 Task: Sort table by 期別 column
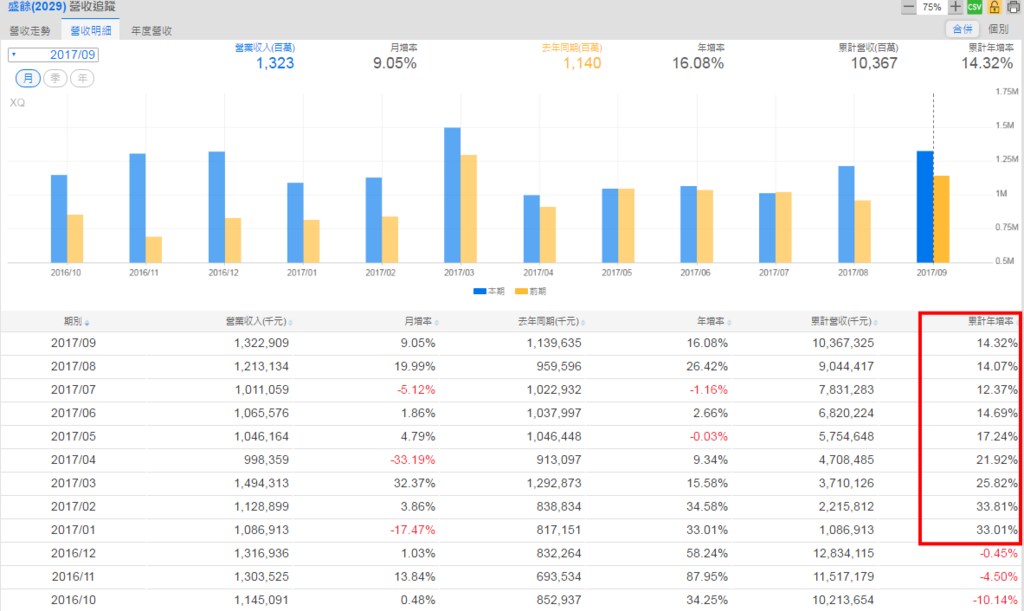[x=76, y=321]
